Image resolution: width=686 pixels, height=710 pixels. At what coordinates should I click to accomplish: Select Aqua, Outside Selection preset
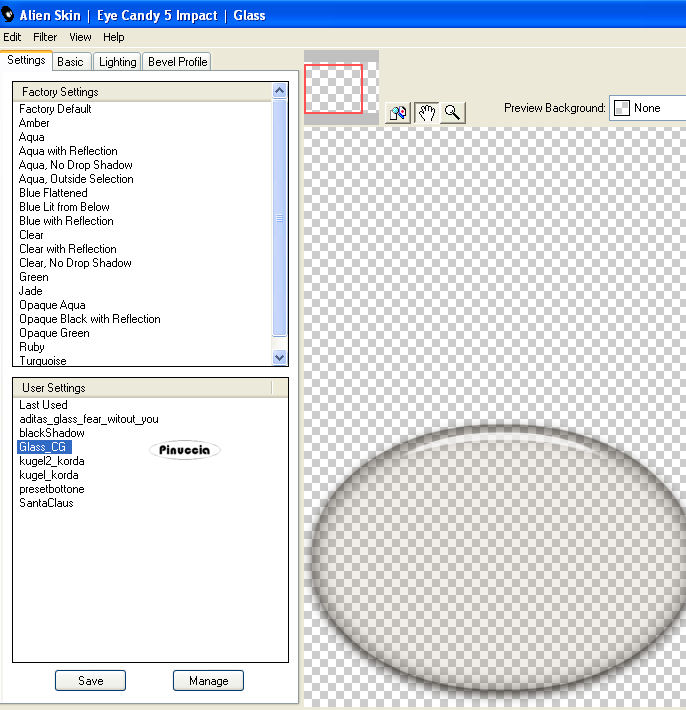pos(76,179)
